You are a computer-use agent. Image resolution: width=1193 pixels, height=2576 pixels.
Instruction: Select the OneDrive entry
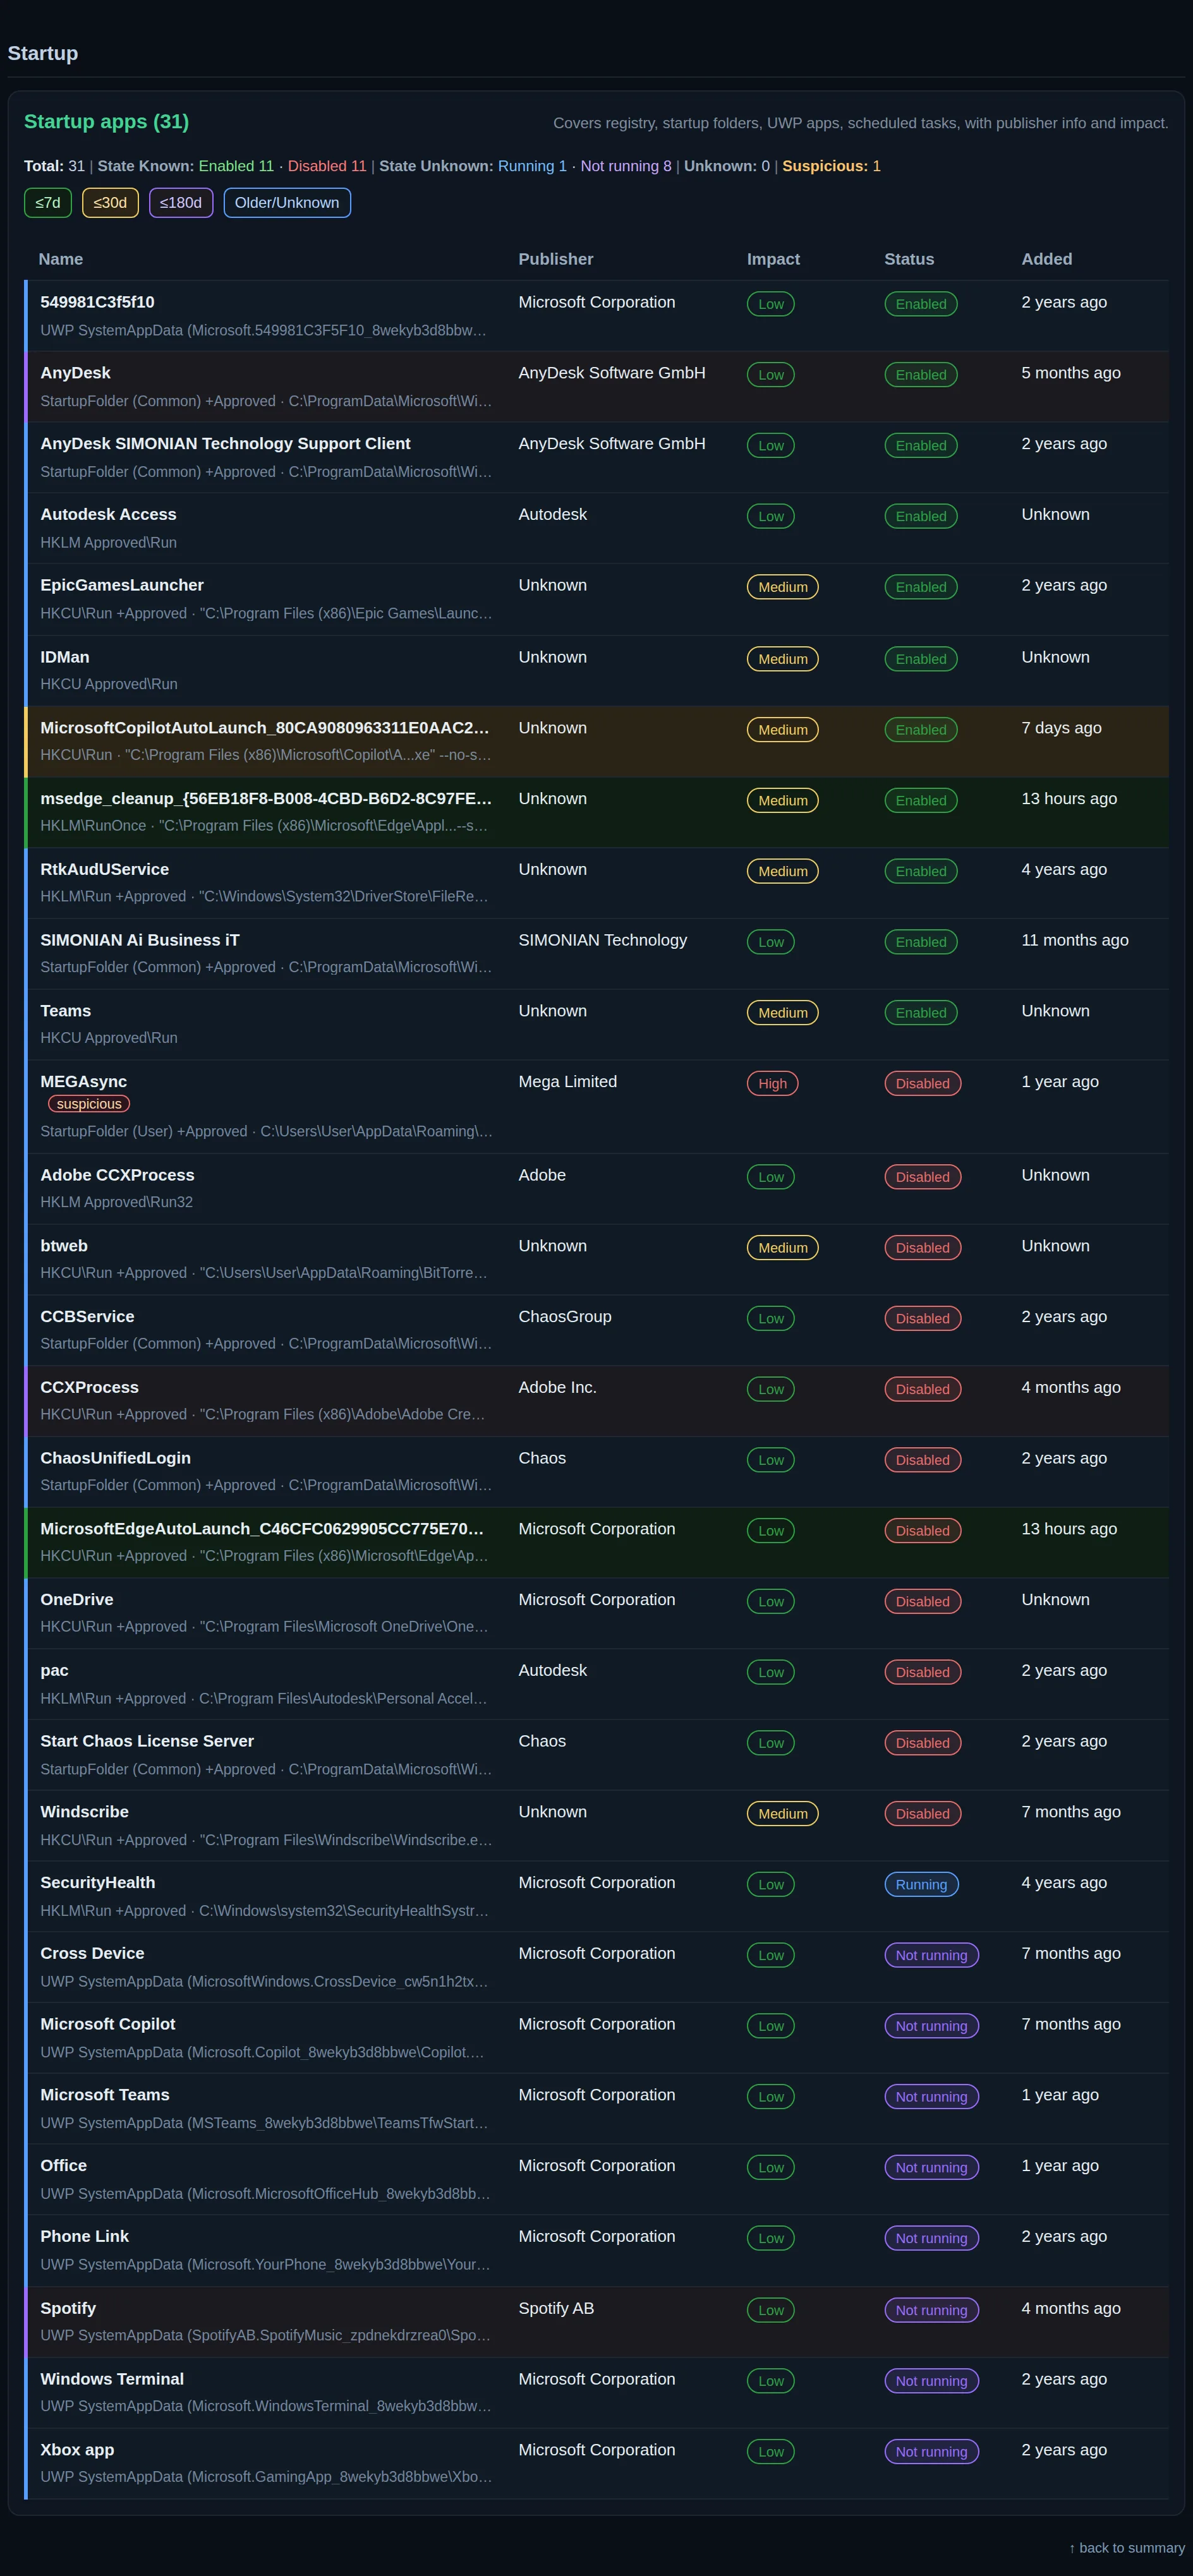(x=77, y=1600)
